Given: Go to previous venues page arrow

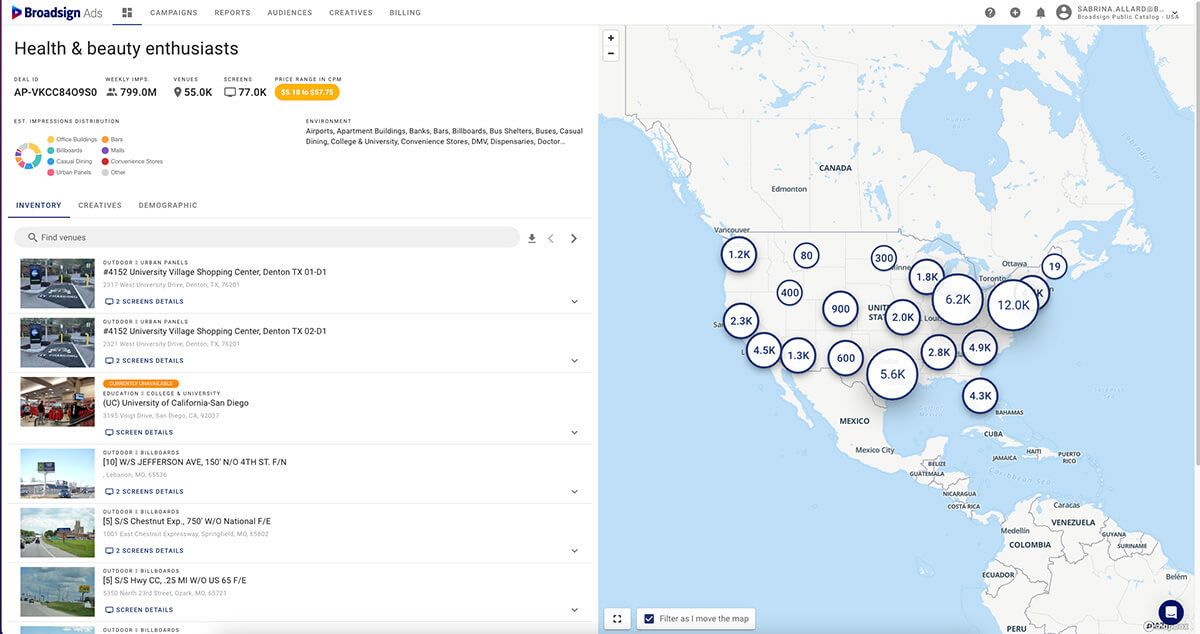Looking at the screenshot, I should tap(551, 238).
